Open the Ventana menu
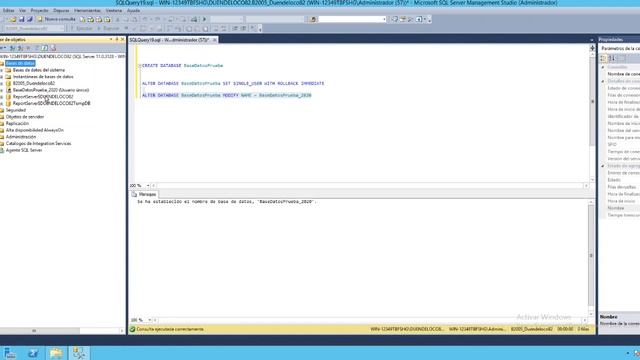Screen dimensions: 640x360 coord(114,11)
